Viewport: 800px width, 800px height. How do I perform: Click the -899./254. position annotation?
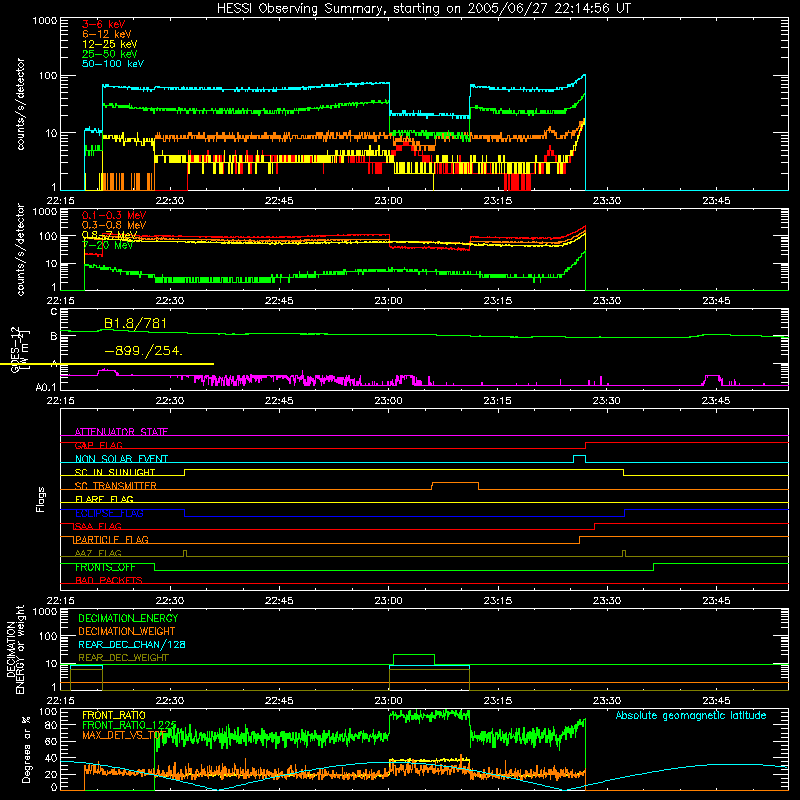[143, 351]
